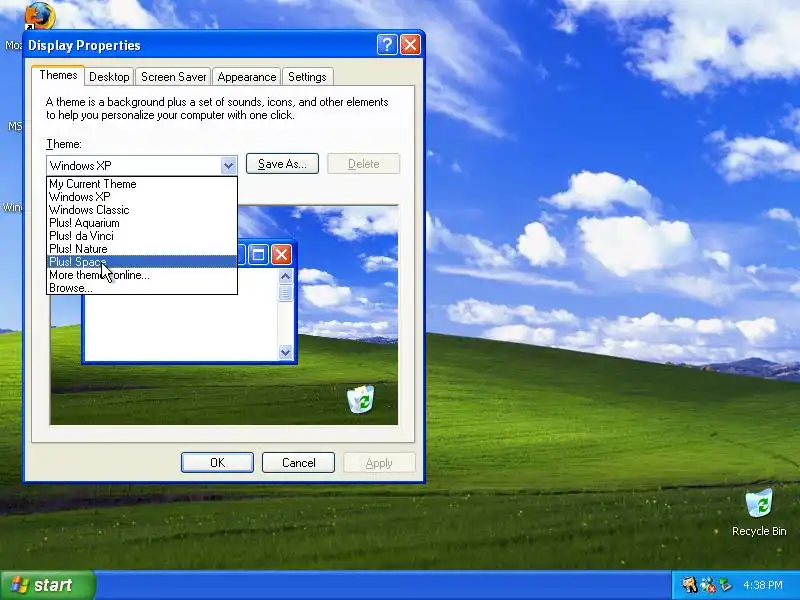Click the Save As... button
This screenshot has height=600, width=800.
click(282, 164)
